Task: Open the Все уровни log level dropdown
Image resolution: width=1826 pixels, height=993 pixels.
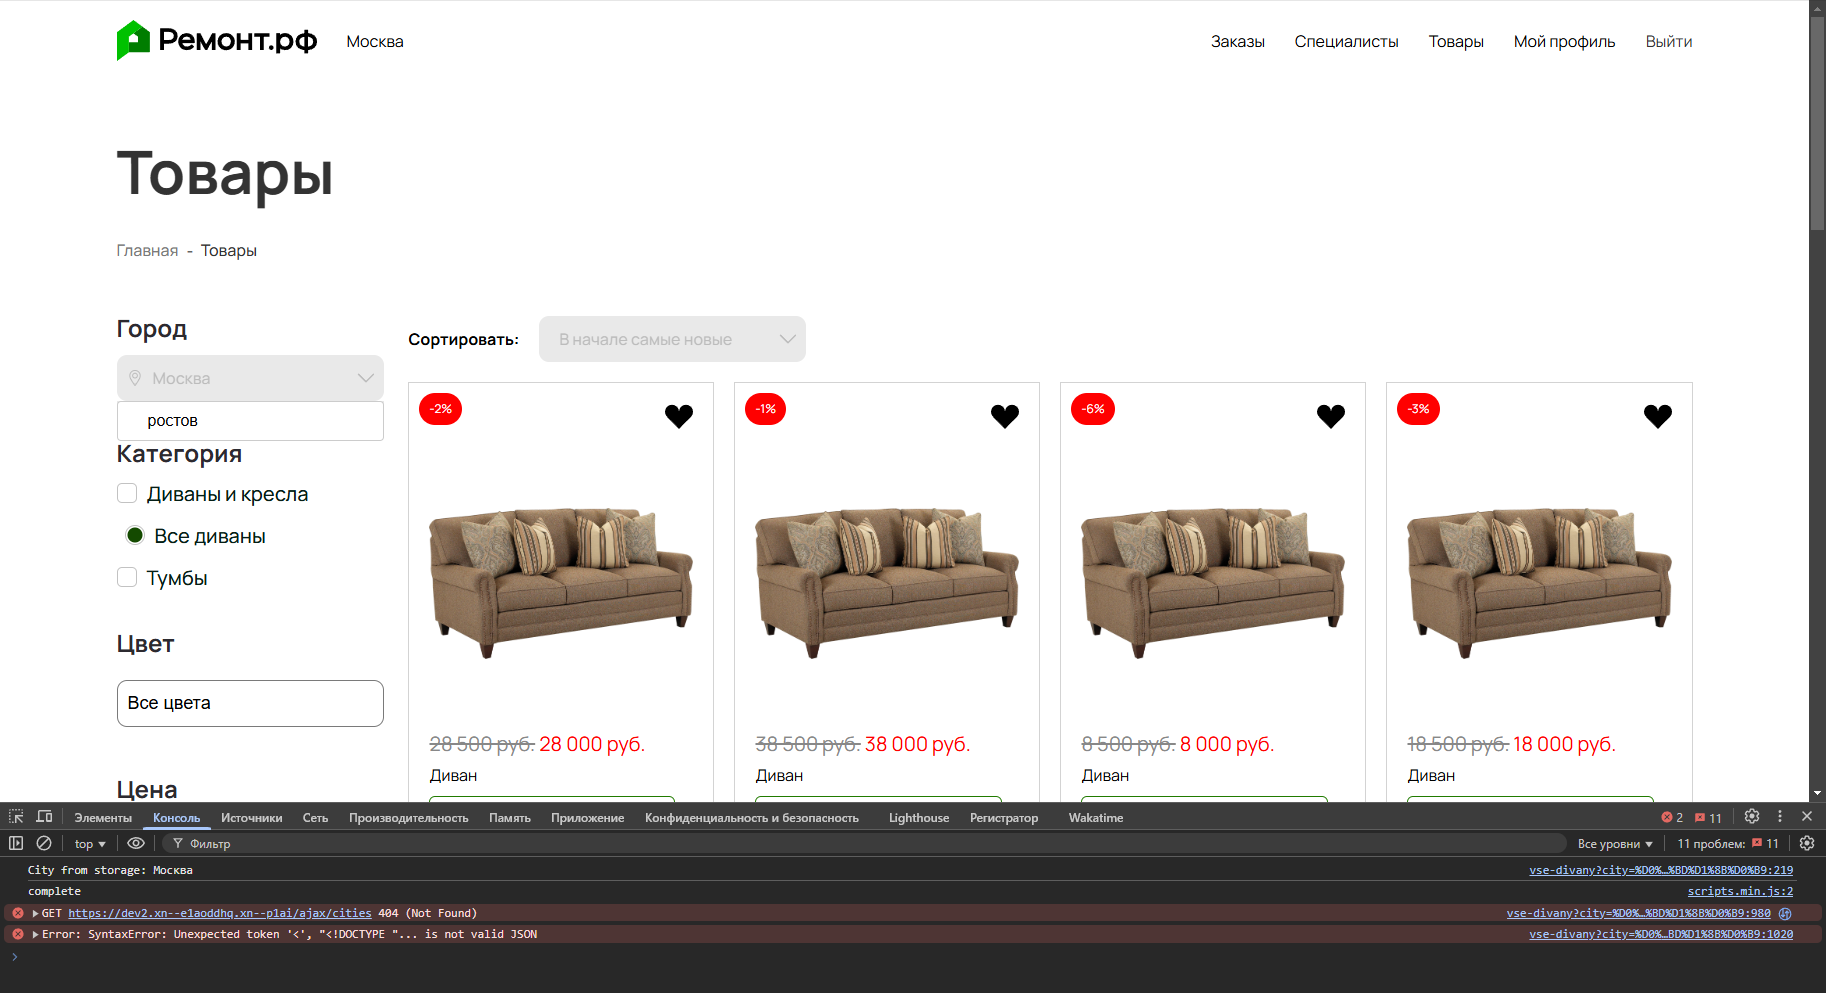Action: pyautogui.click(x=1614, y=844)
